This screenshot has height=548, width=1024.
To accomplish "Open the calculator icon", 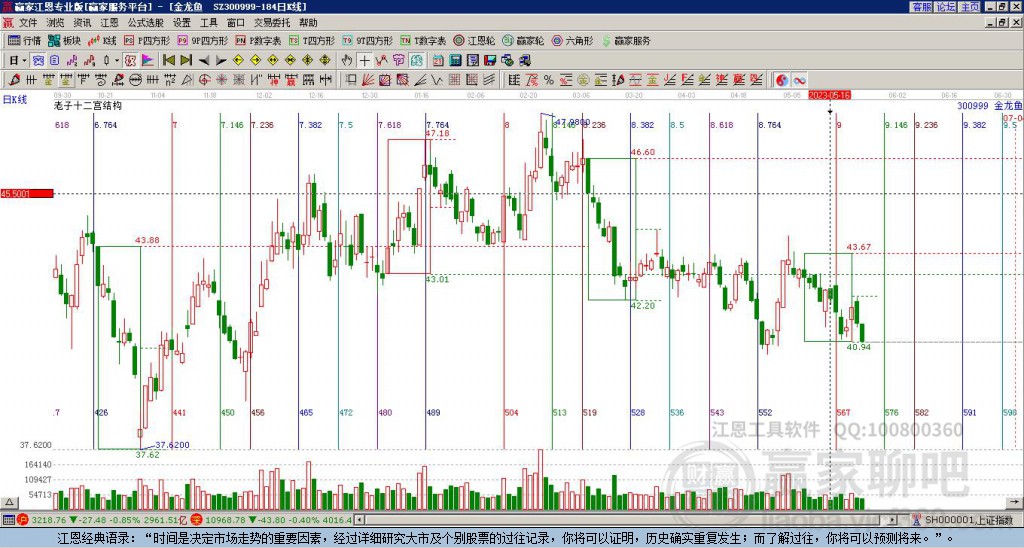I will pyautogui.click(x=455, y=60).
